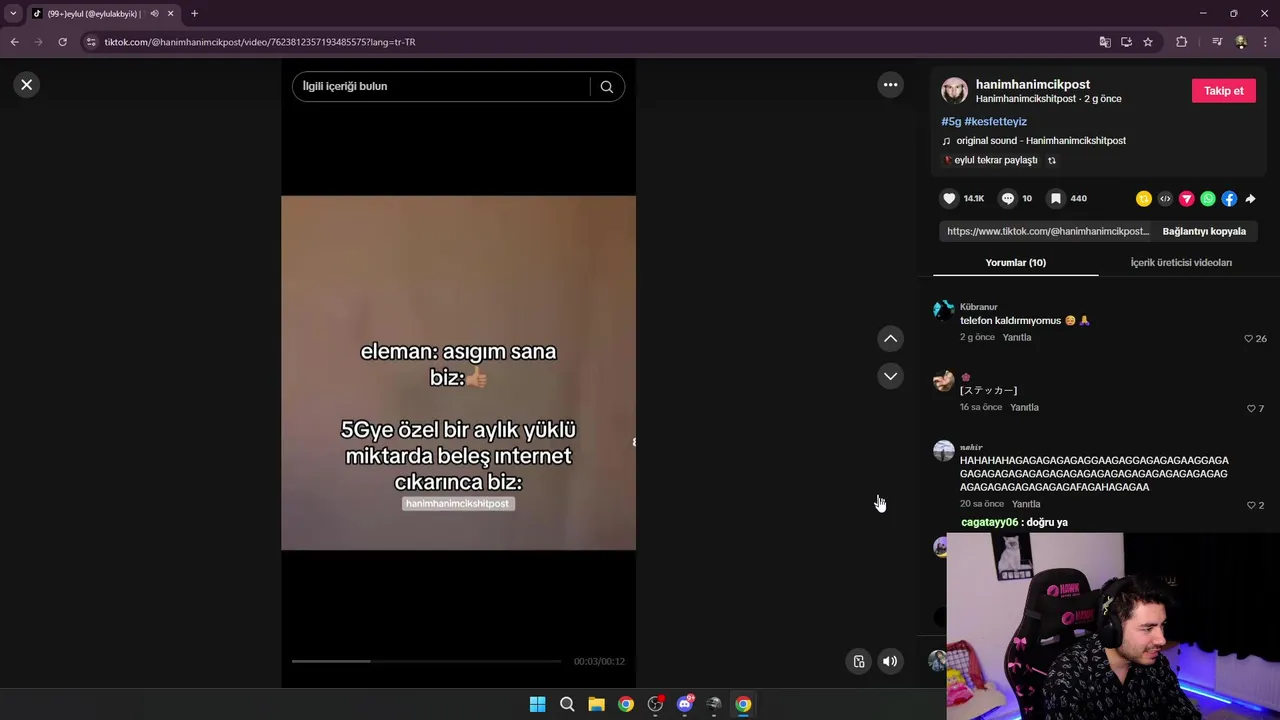Open Chrome extensions puzzle icon

1182,42
